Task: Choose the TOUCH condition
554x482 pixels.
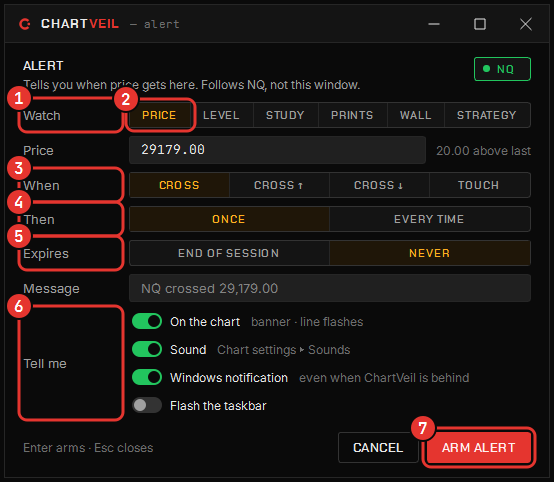Action: [479, 185]
